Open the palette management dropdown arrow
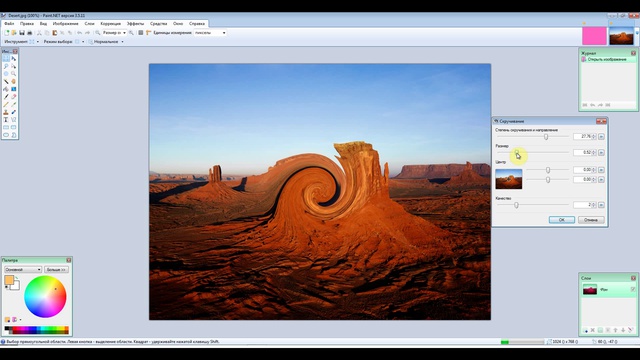The height and width of the screenshot is (360, 640). [20, 320]
